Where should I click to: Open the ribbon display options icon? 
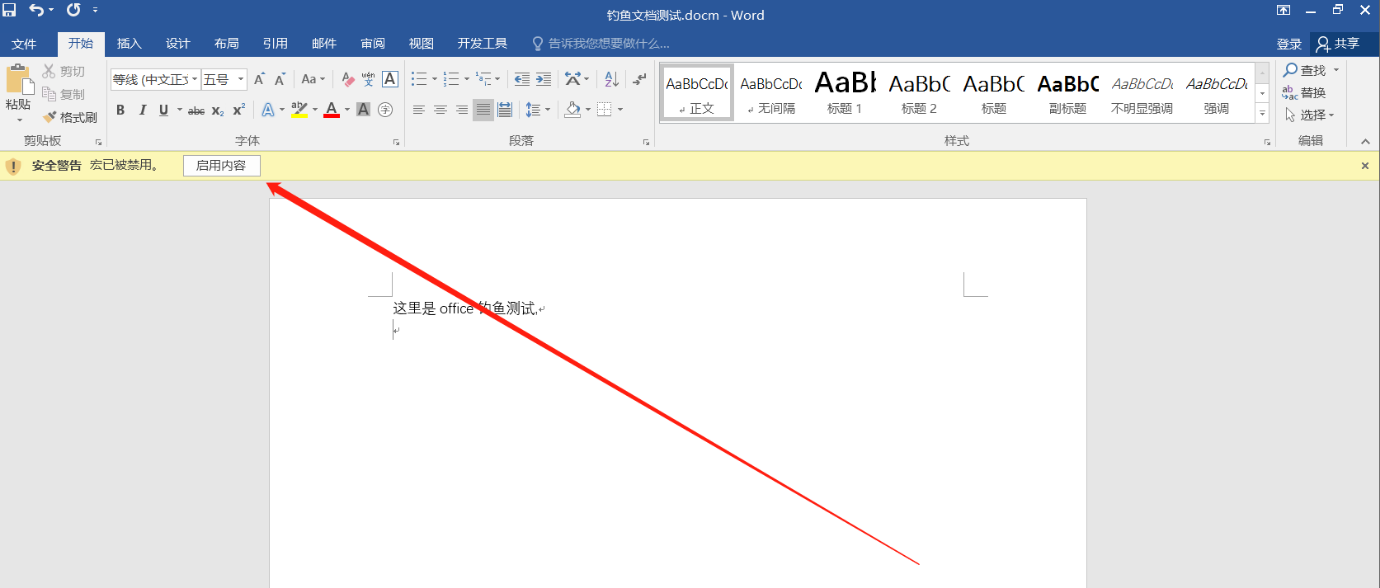pos(1283,10)
